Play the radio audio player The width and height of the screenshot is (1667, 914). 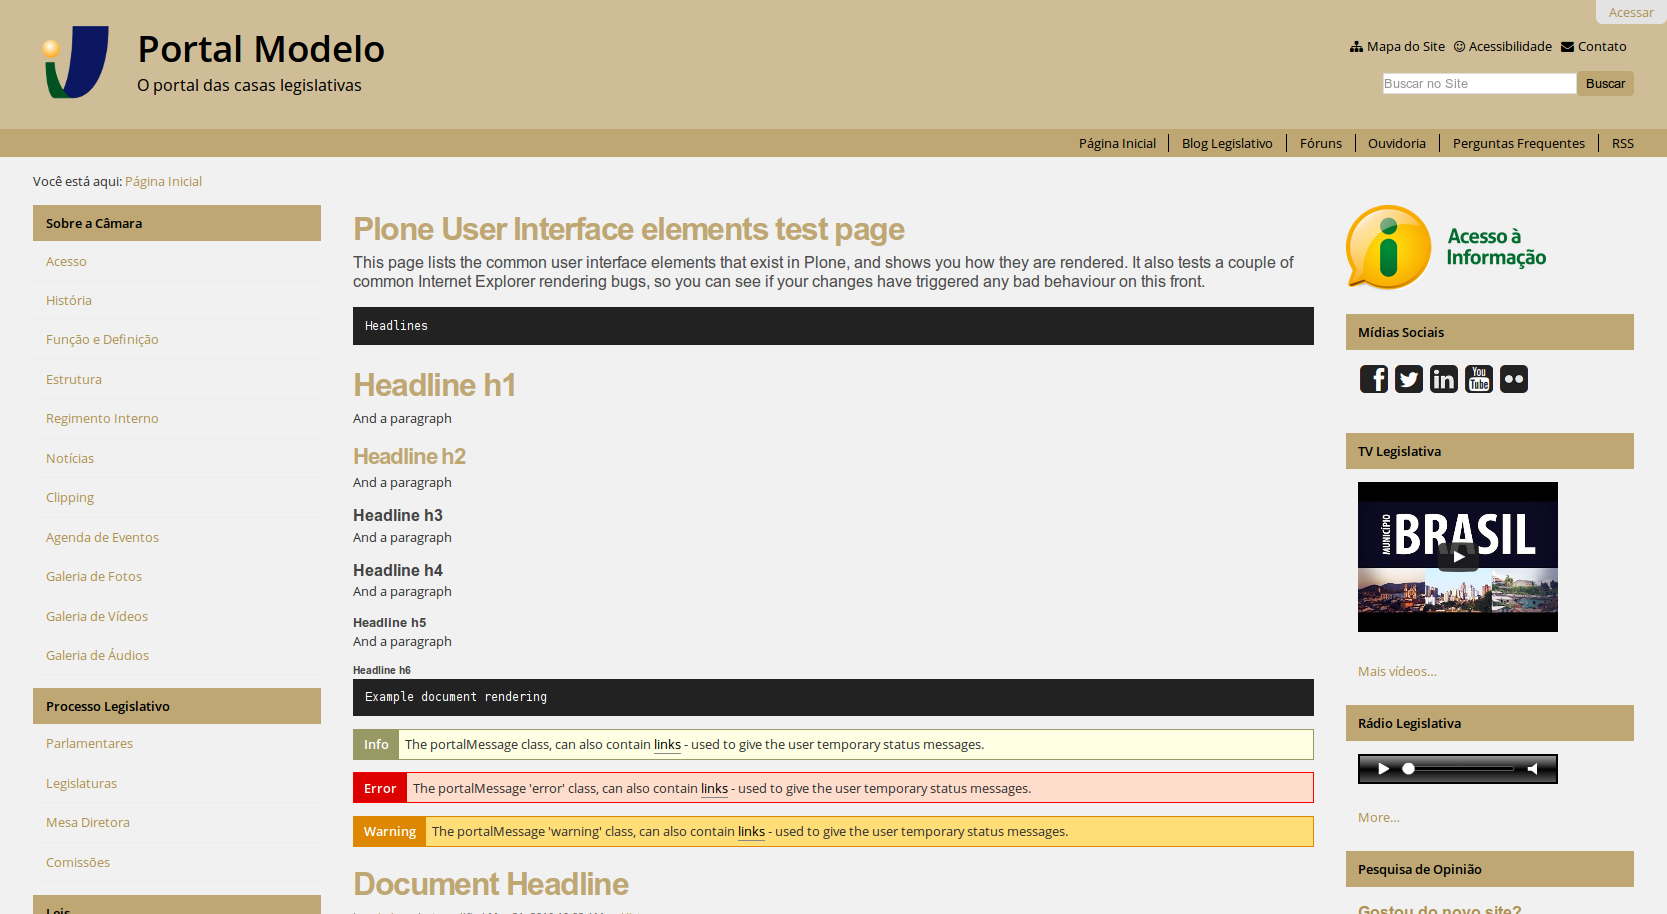pyautogui.click(x=1383, y=769)
